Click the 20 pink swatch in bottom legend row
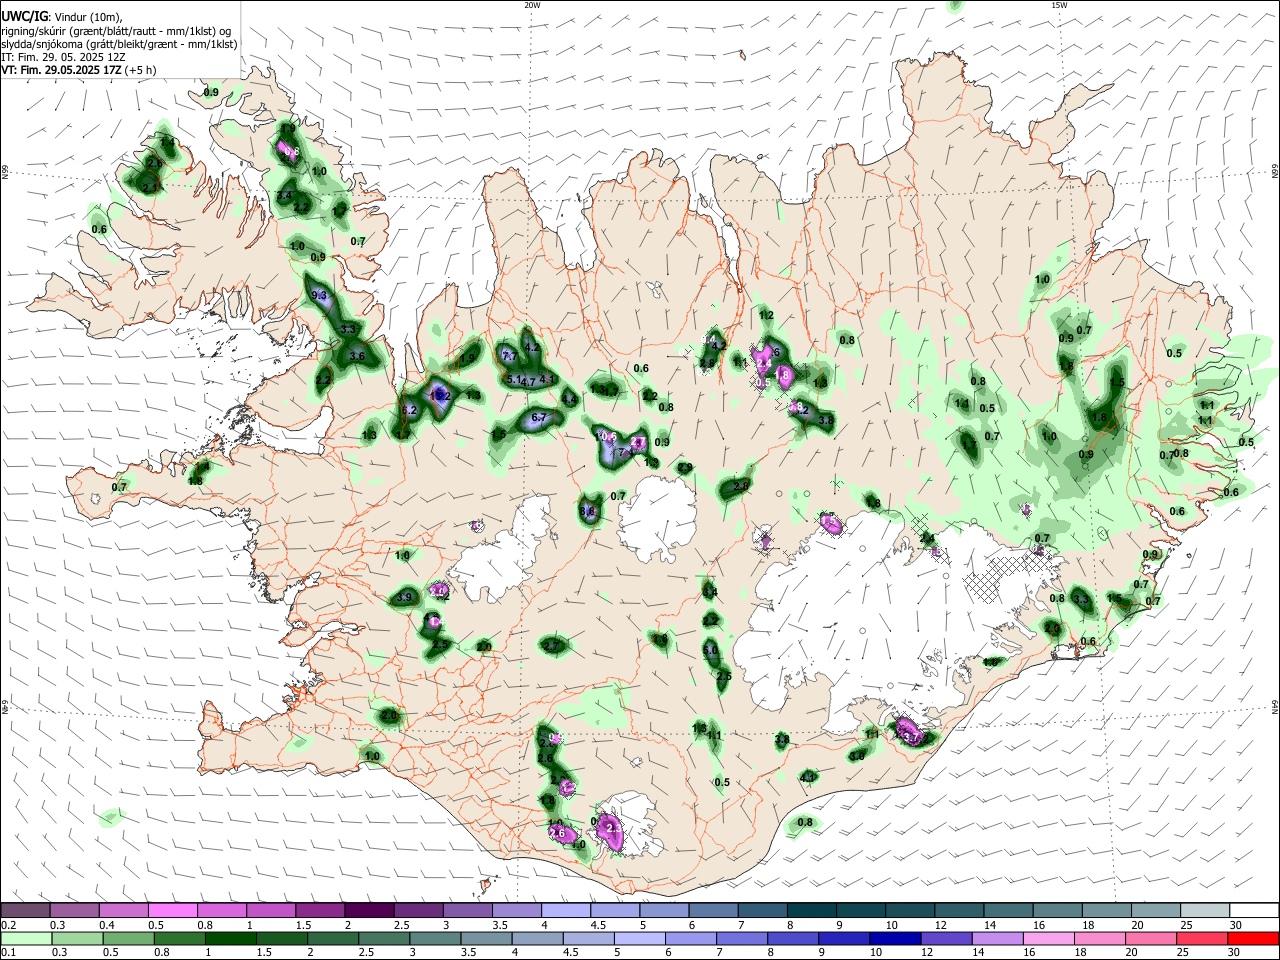The image size is (1280, 960). click(1149, 938)
